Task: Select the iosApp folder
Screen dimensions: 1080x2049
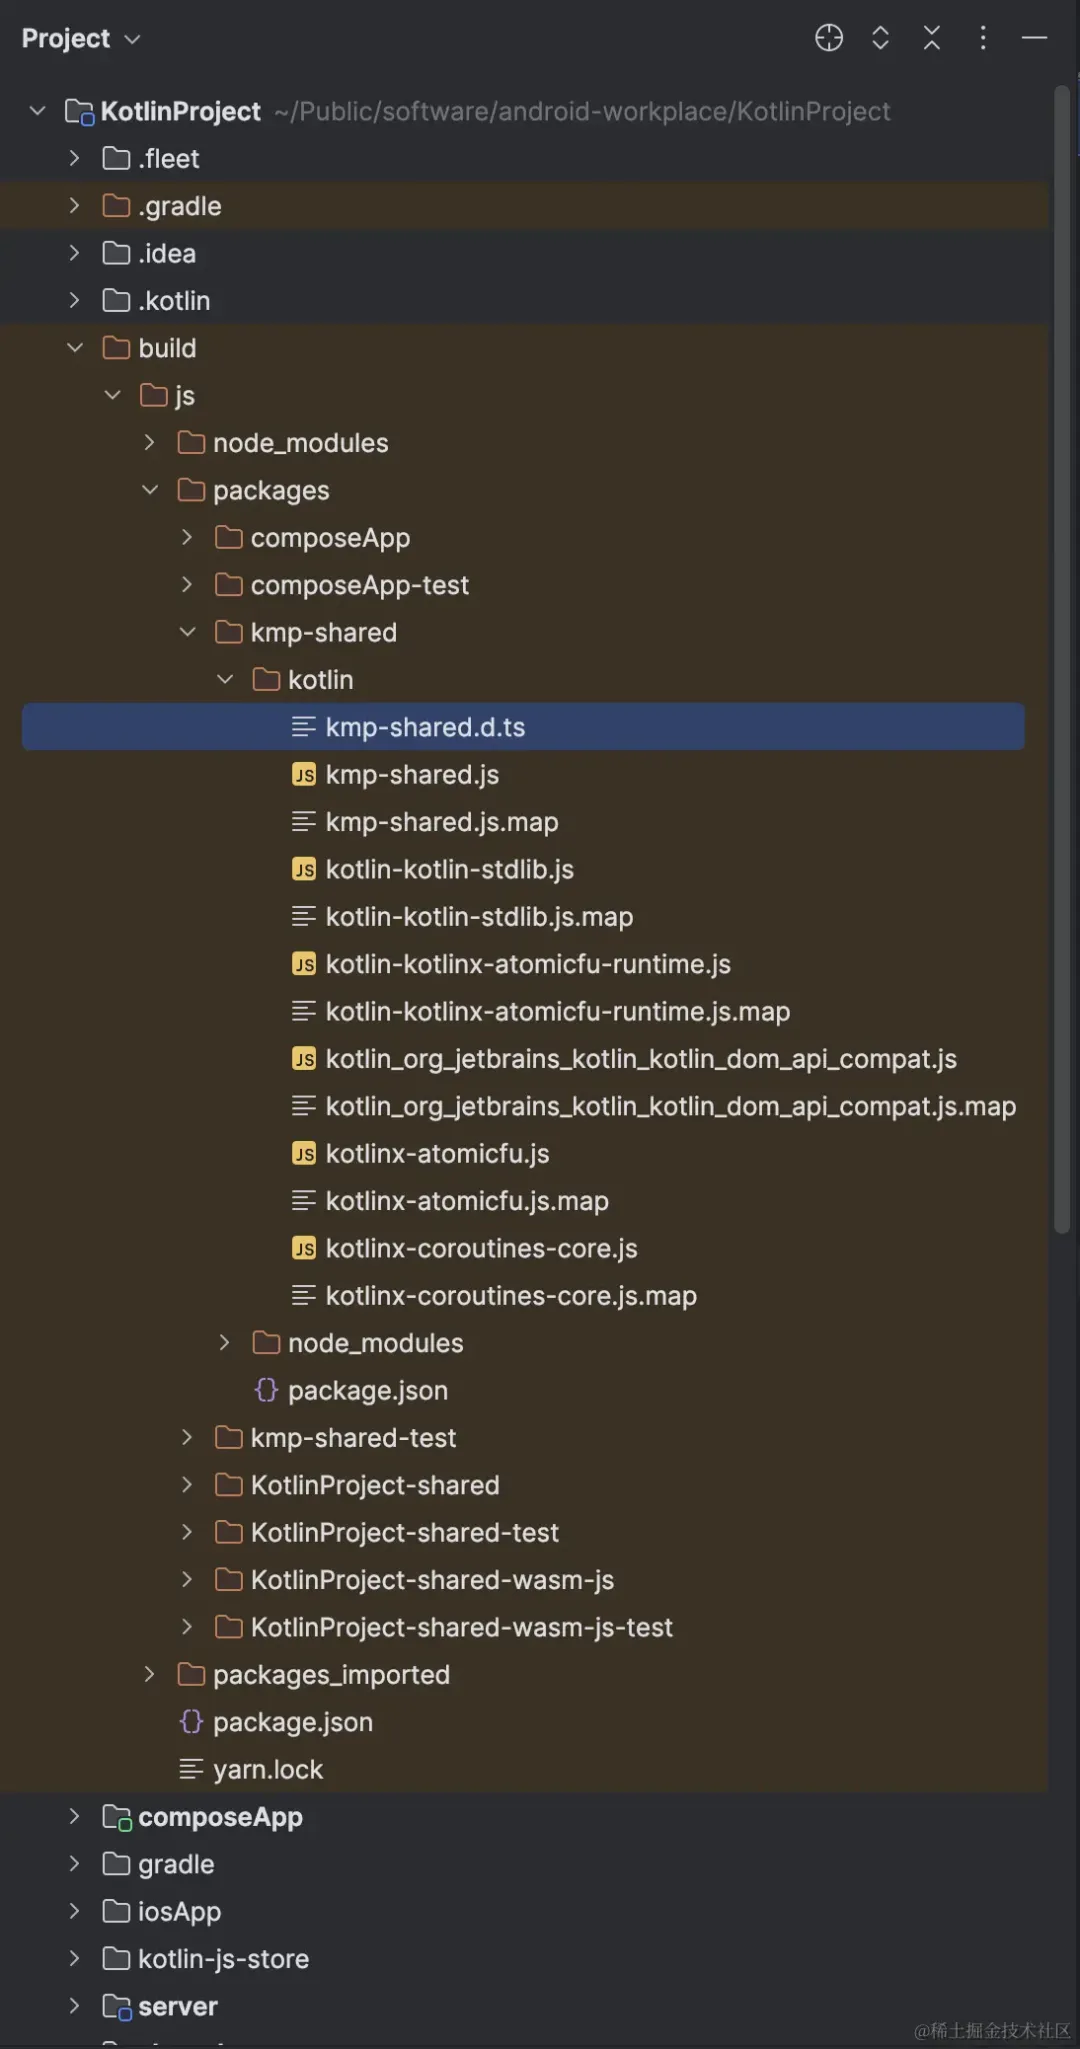Action: pos(179,1911)
